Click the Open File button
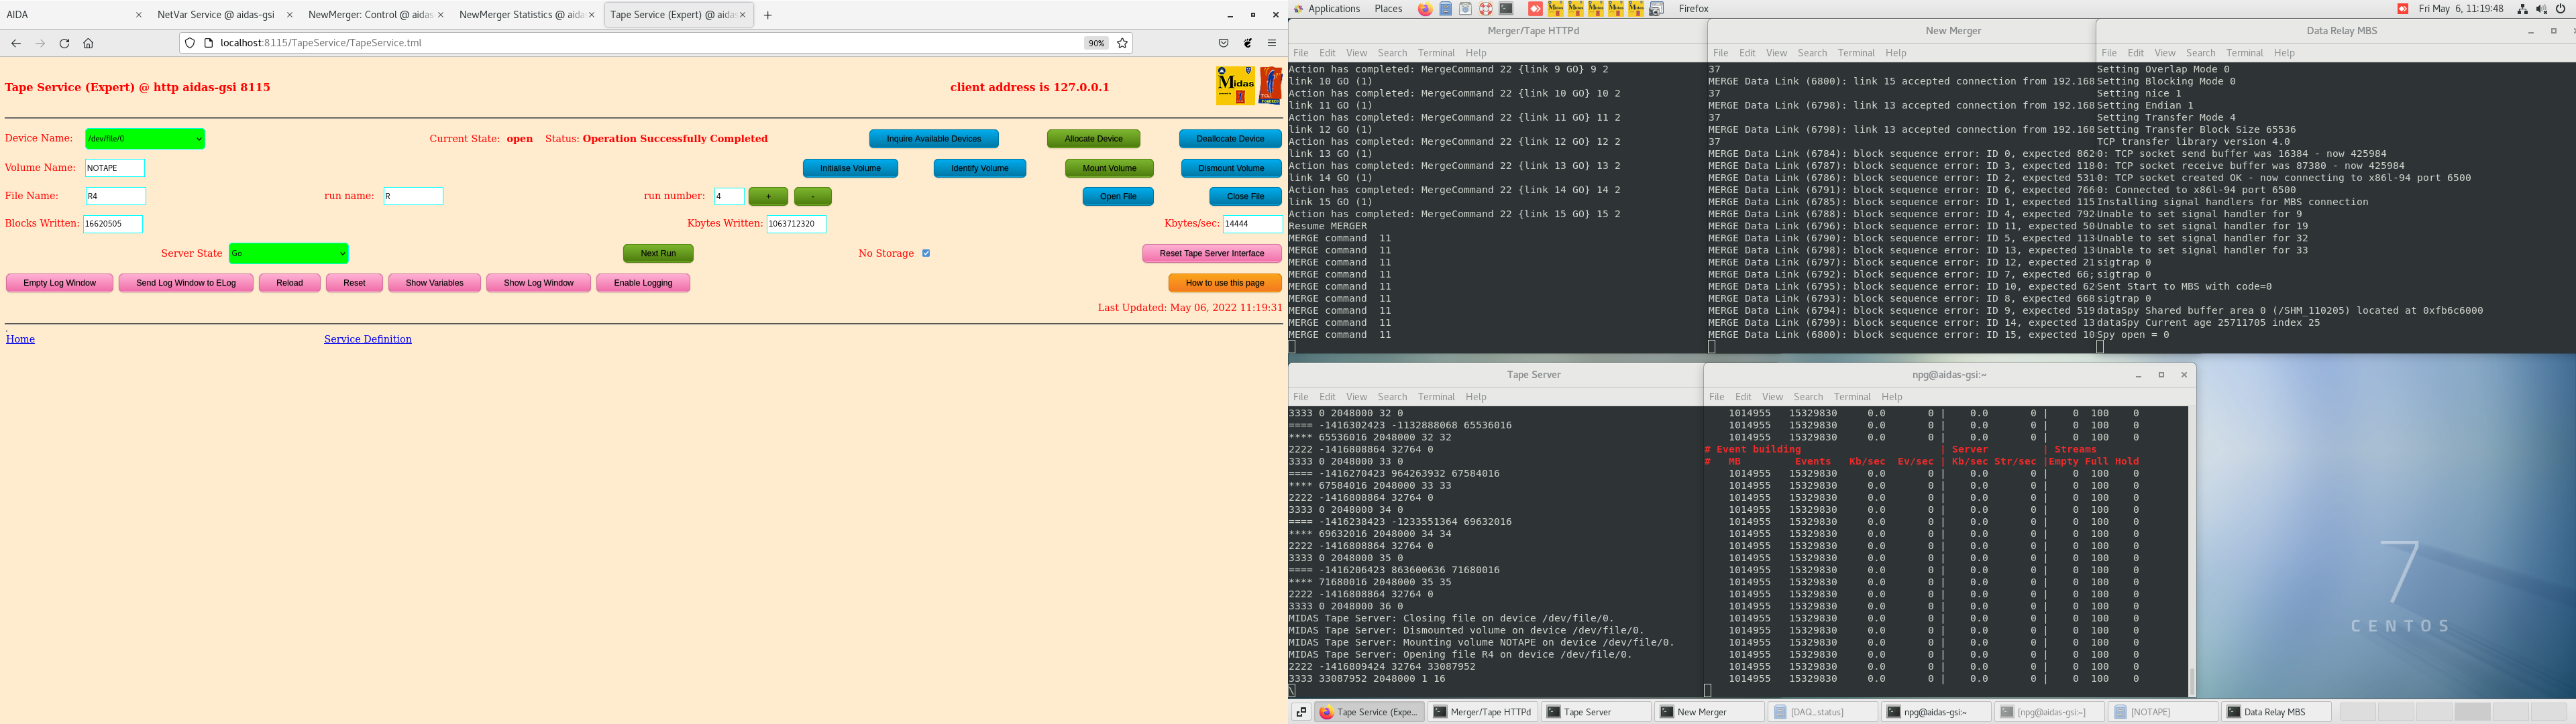 [x=1118, y=197]
